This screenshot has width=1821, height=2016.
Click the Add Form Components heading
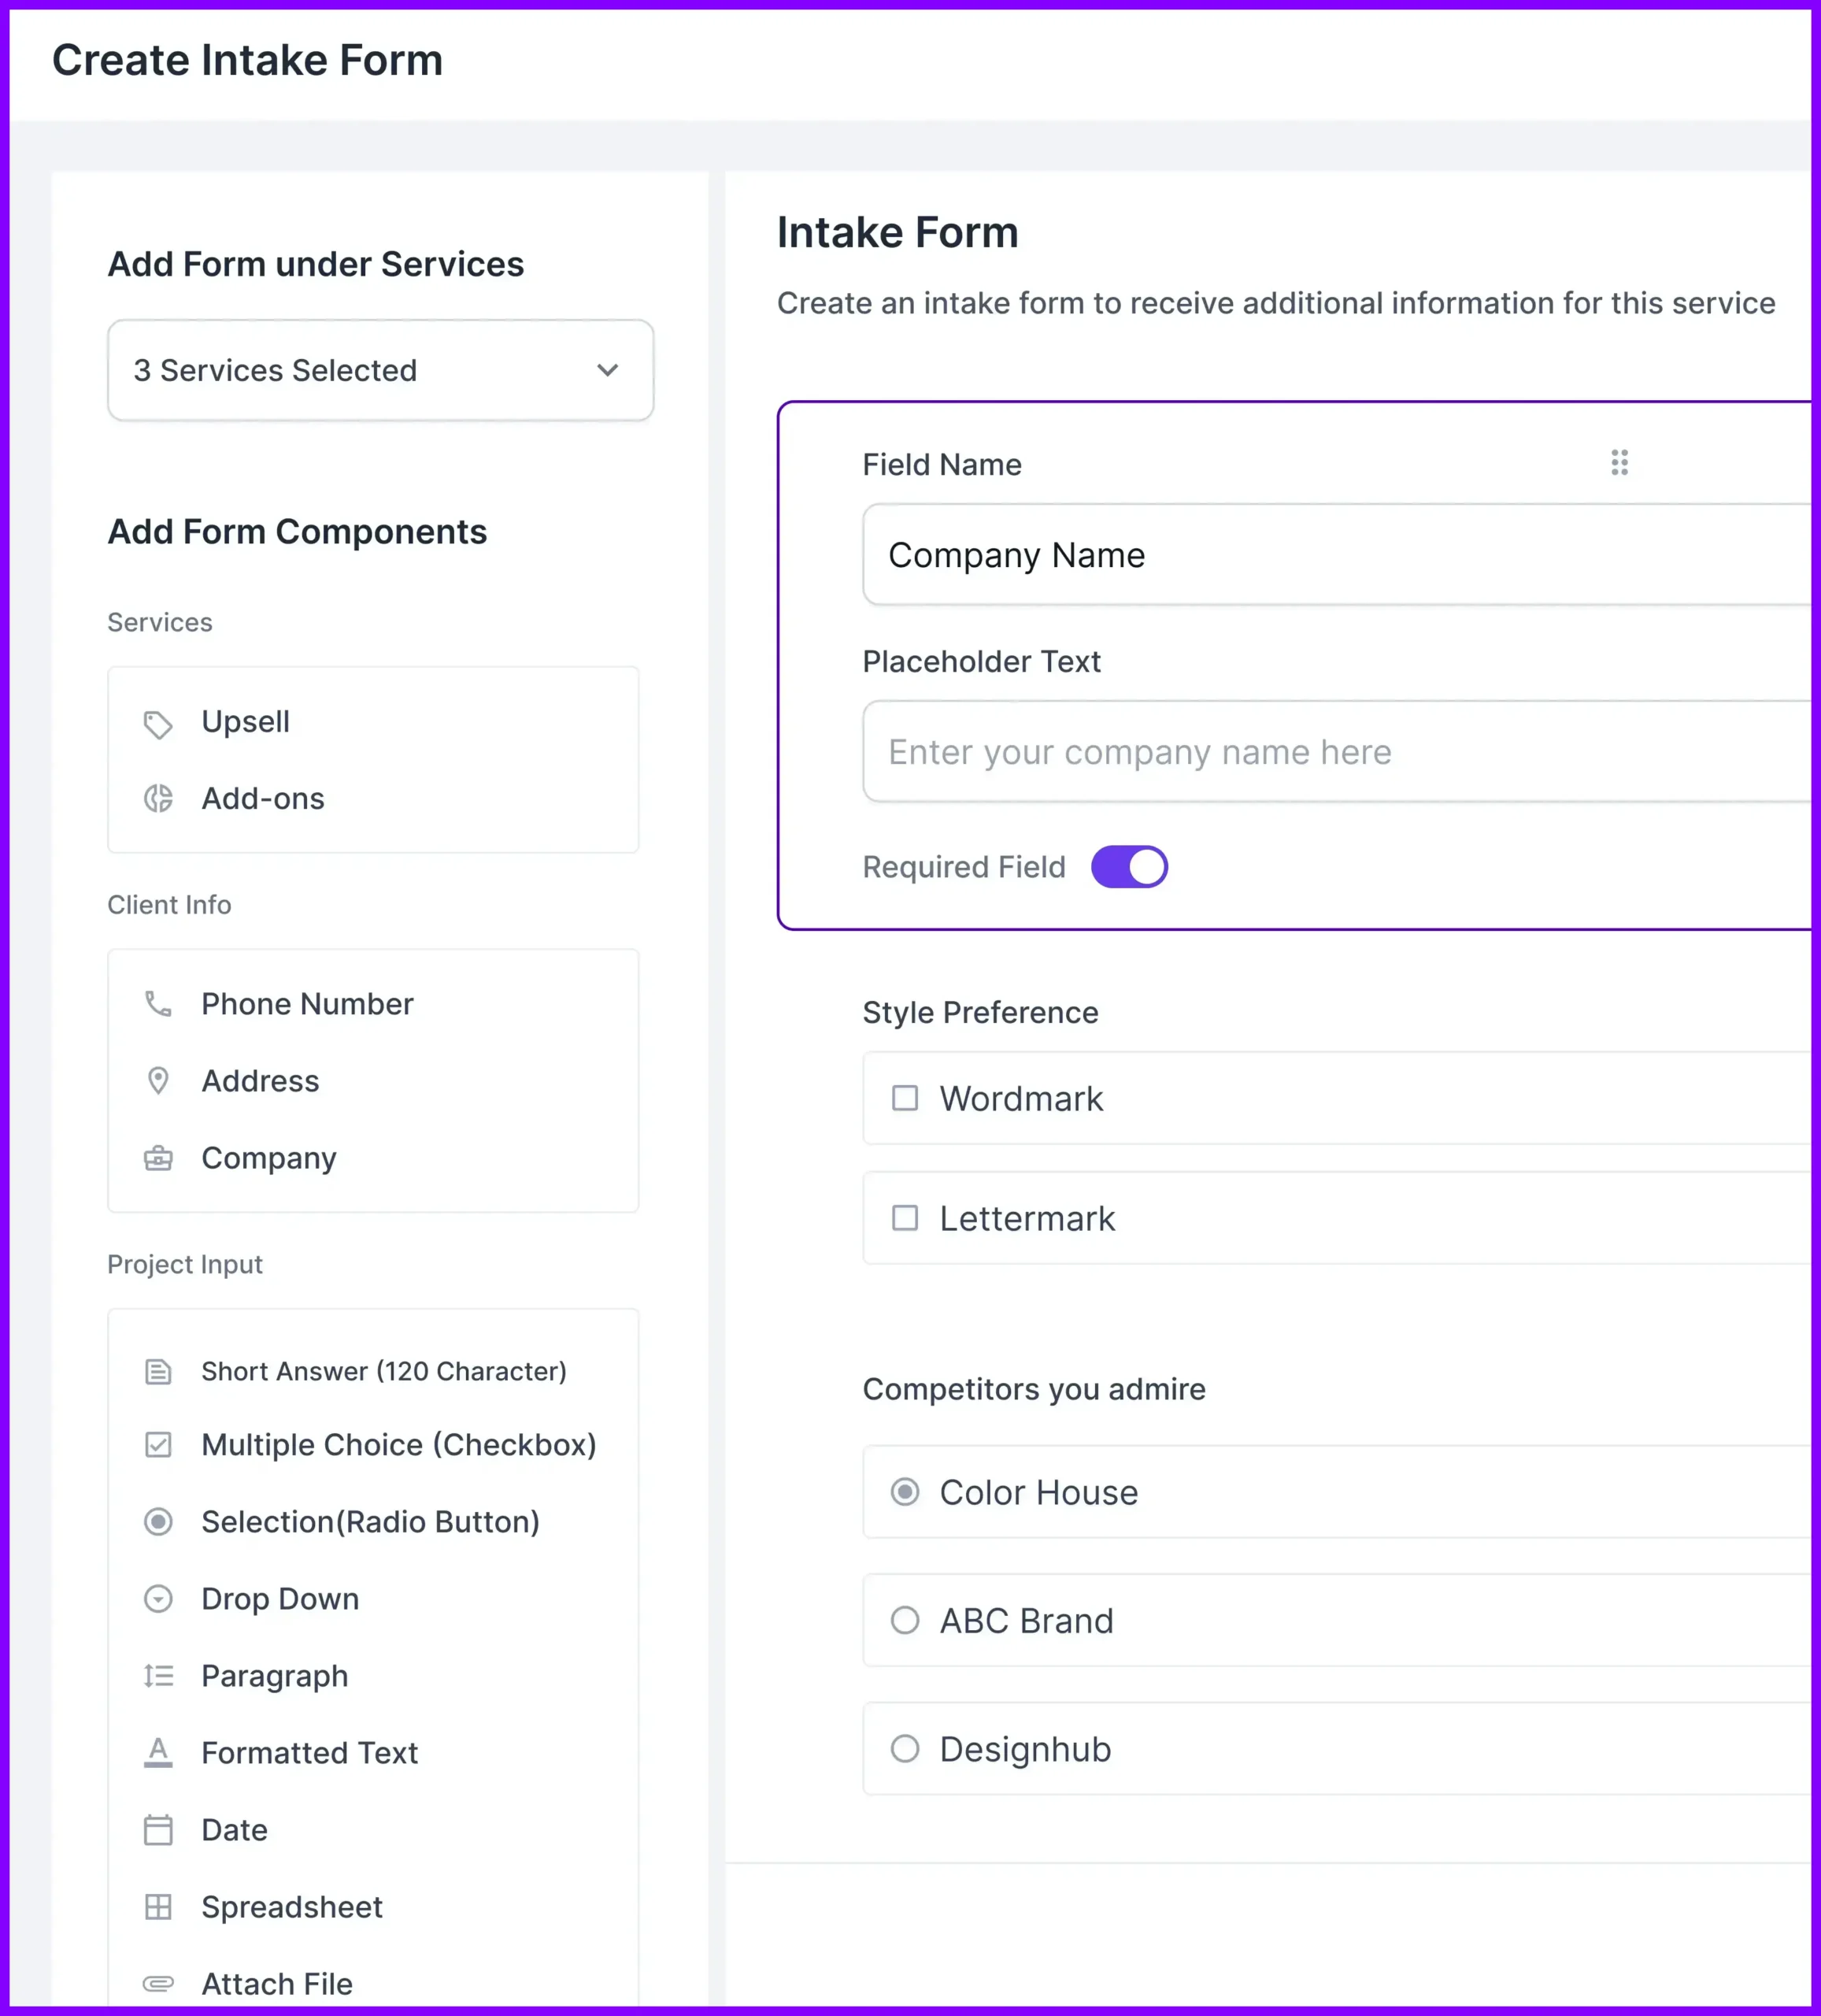click(x=297, y=532)
